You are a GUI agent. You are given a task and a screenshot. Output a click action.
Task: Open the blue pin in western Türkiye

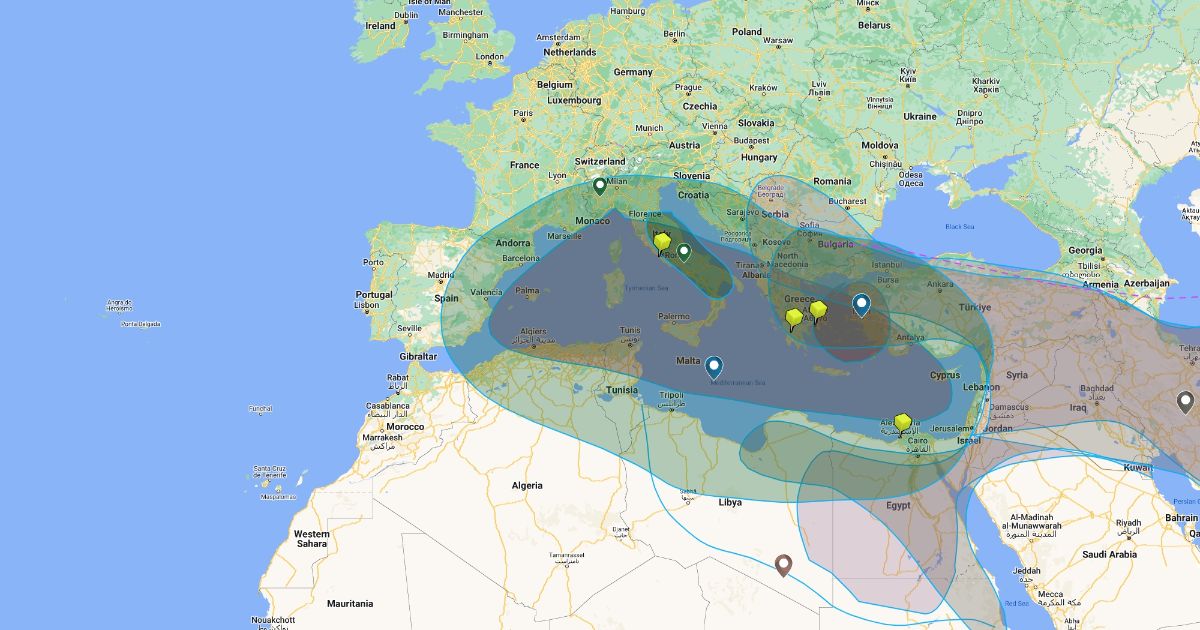(x=861, y=305)
